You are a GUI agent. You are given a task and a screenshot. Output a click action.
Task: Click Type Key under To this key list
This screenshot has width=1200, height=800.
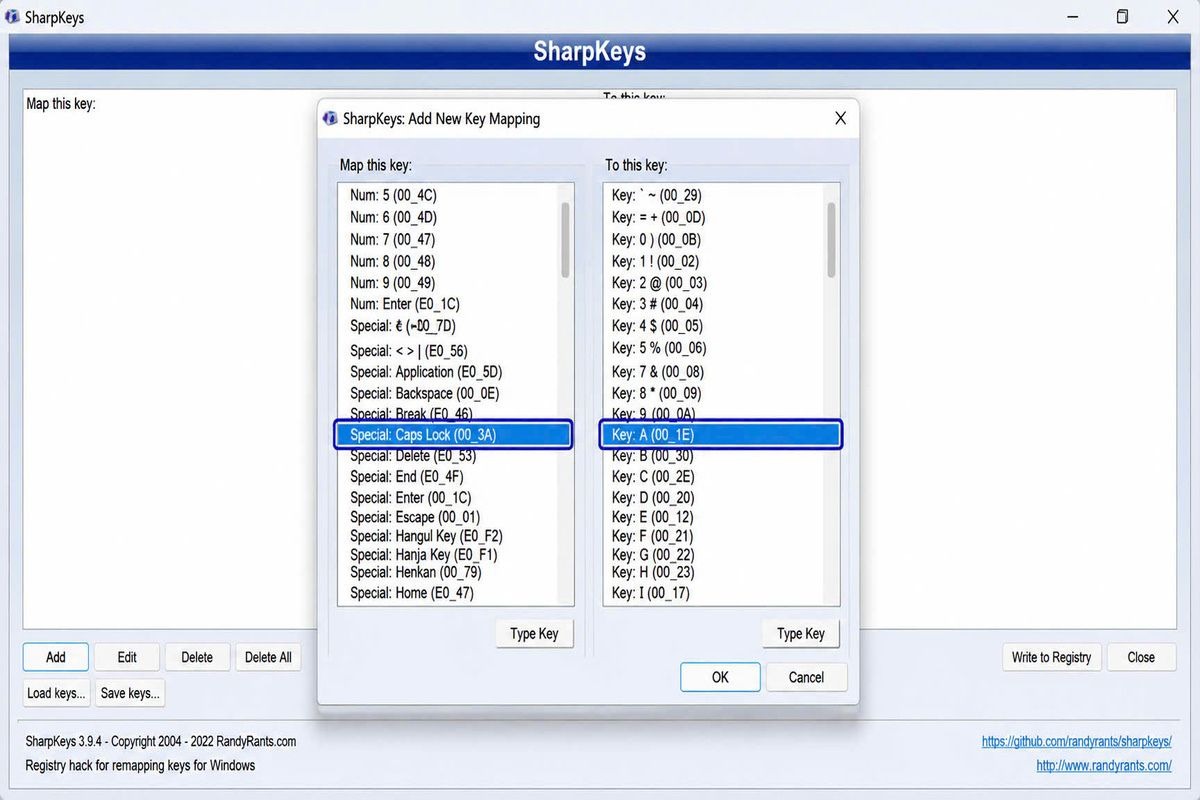[801, 633]
